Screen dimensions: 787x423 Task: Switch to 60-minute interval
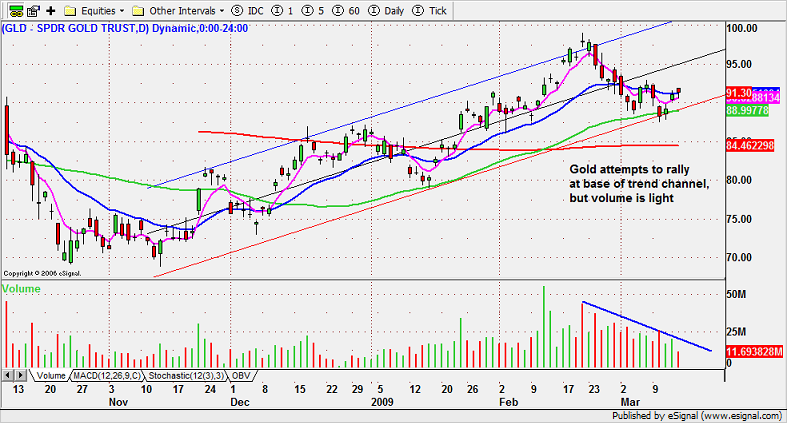point(346,11)
